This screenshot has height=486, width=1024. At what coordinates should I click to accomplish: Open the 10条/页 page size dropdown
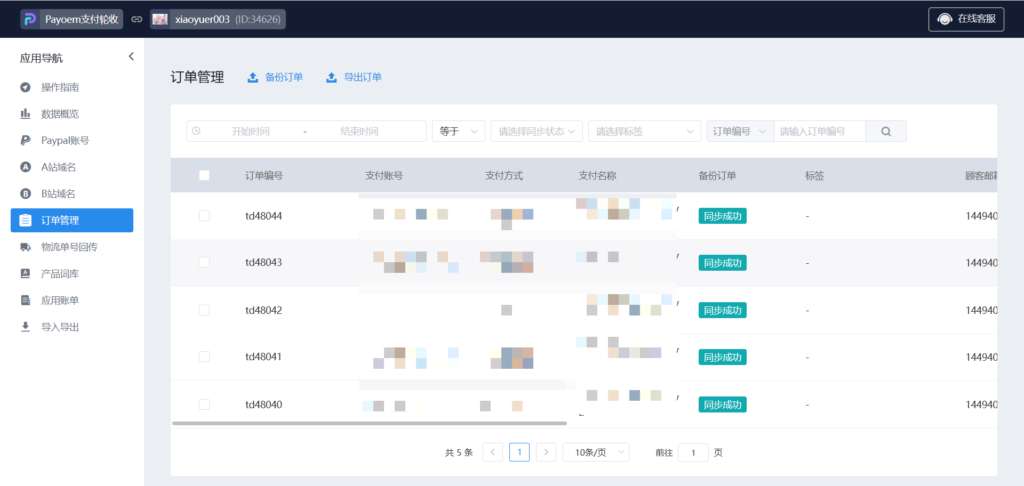coord(596,452)
